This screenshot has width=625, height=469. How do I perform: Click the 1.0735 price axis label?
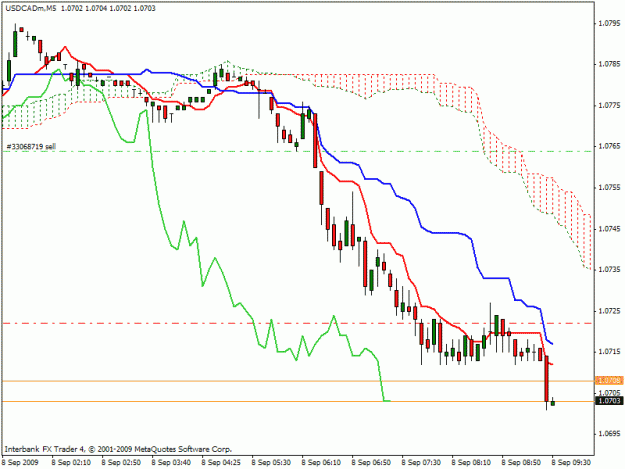click(x=610, y=269)
